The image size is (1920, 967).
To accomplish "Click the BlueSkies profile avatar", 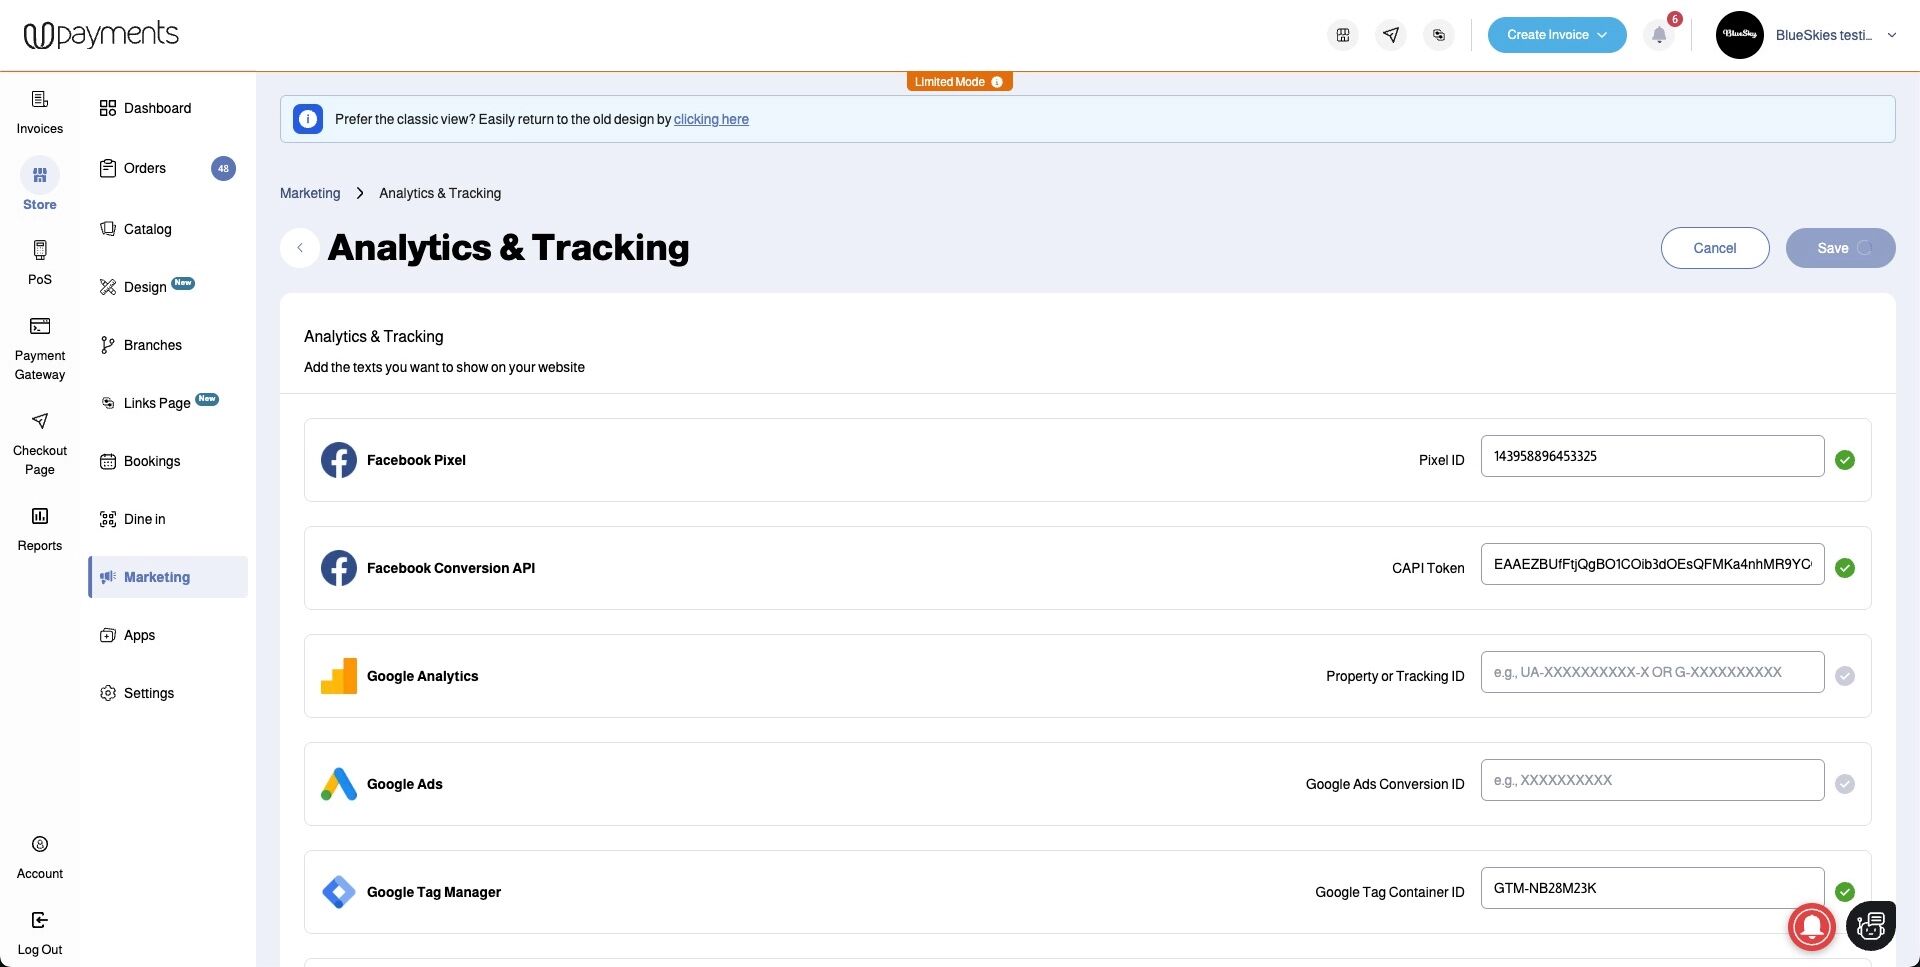I will [x=1740, y=35].
